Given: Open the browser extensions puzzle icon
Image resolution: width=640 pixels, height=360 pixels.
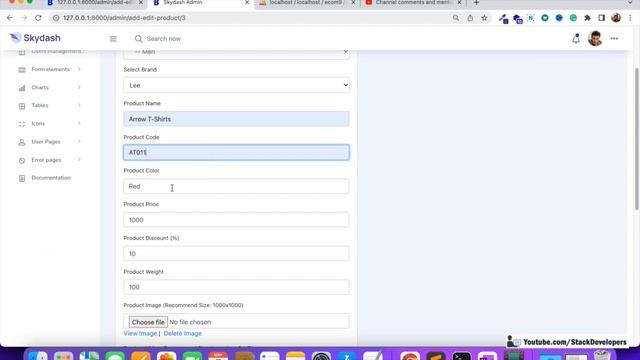Looking at the screenshot, I should [x=587, y=18].
